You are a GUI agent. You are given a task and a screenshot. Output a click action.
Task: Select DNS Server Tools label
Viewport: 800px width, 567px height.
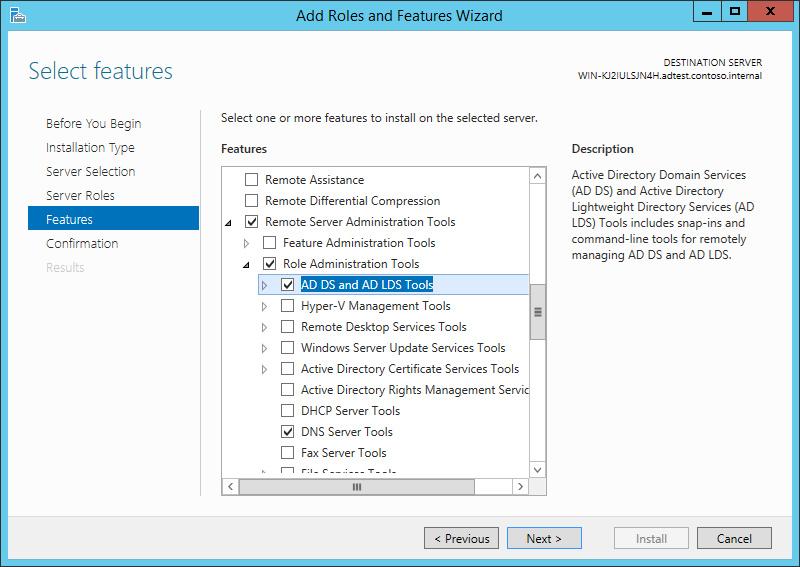pos(347,431)
